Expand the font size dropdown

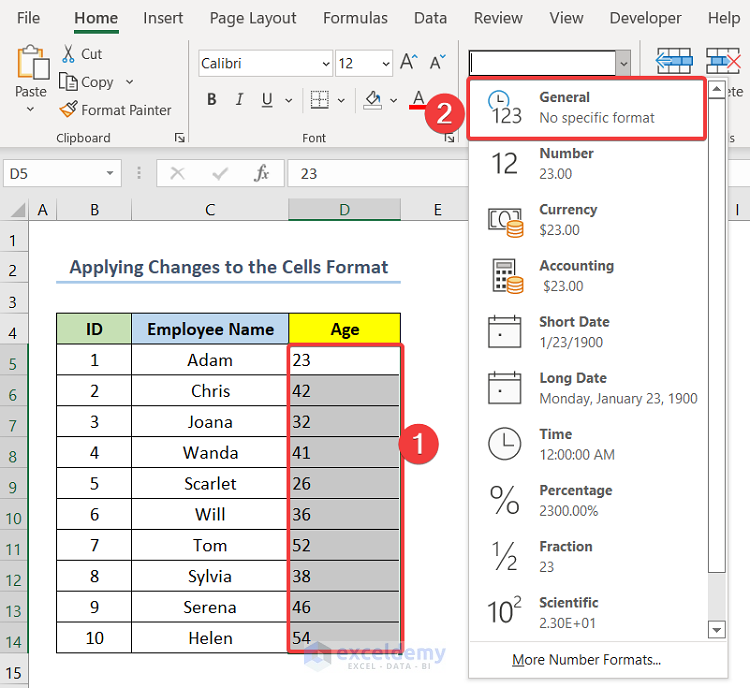click(x=386, y=63)
